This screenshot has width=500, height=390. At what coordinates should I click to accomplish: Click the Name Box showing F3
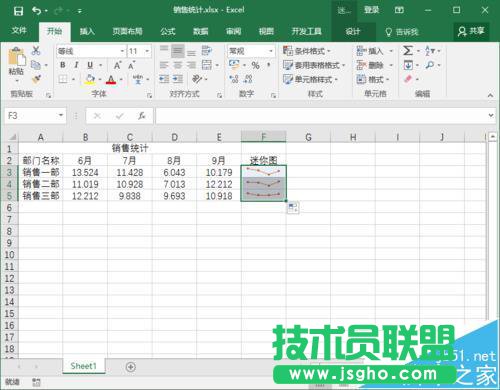click(x=31, y=116)
